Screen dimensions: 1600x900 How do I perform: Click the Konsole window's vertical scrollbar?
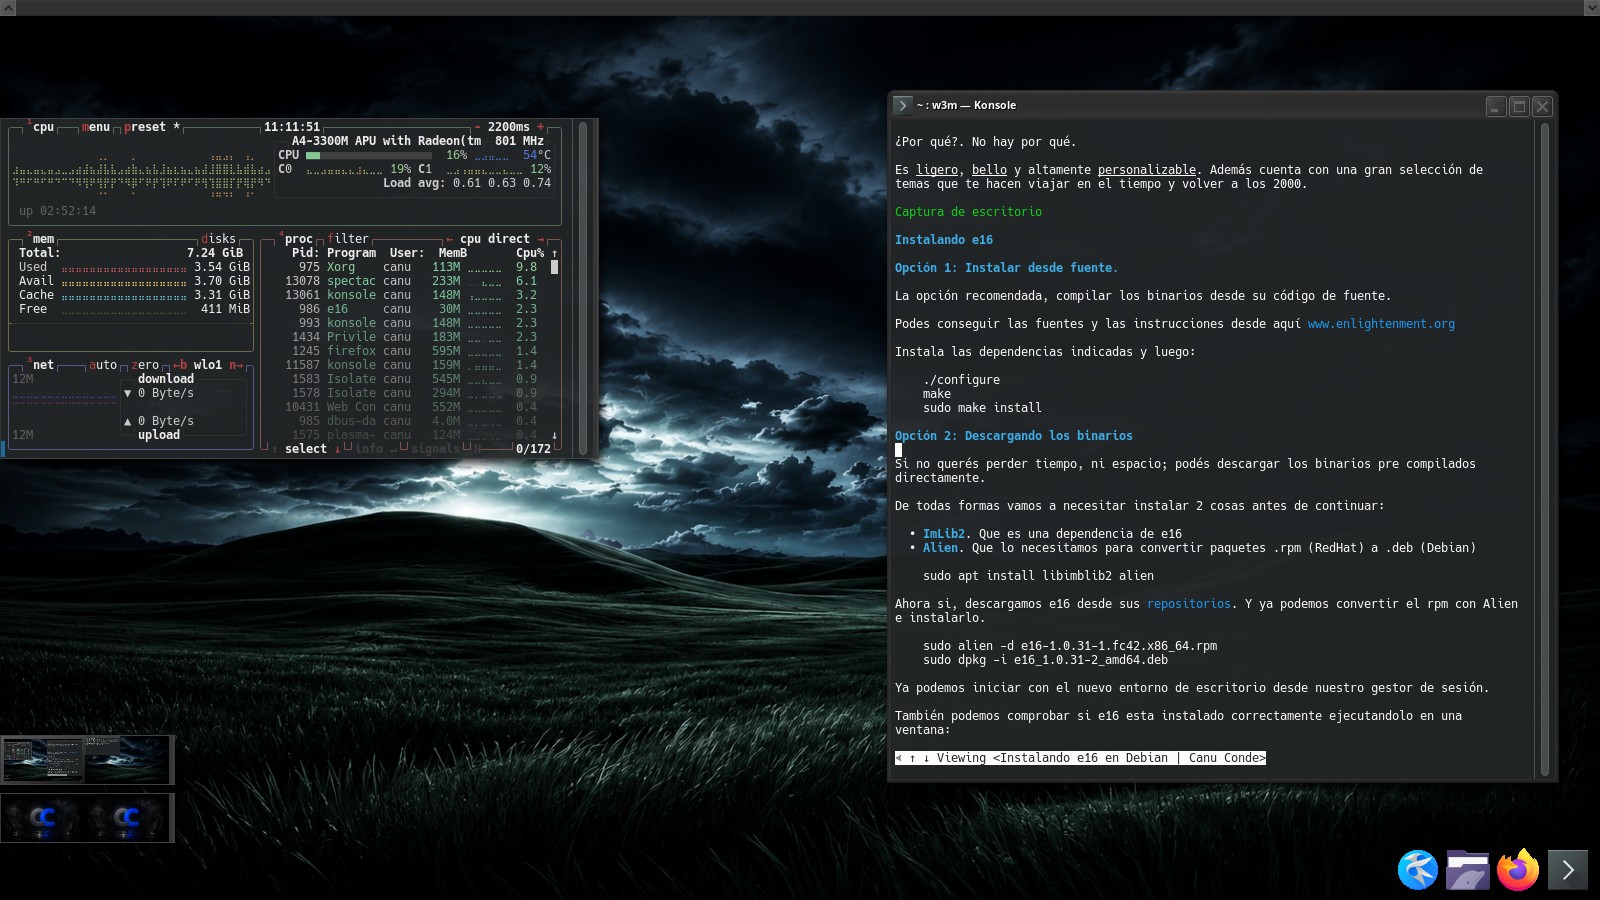pos(1545,447)
